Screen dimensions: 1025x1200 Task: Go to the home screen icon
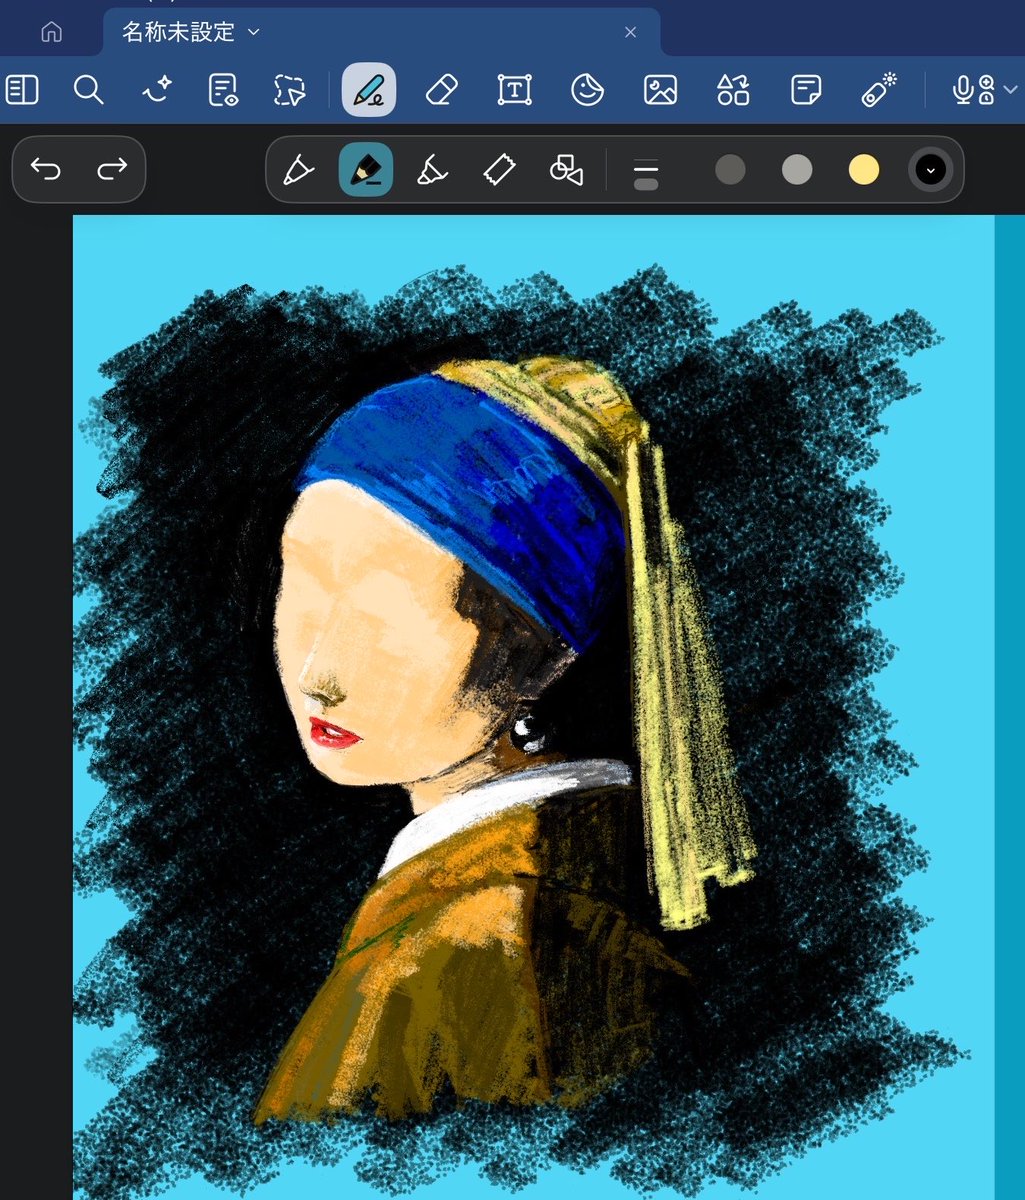(51, 32)
